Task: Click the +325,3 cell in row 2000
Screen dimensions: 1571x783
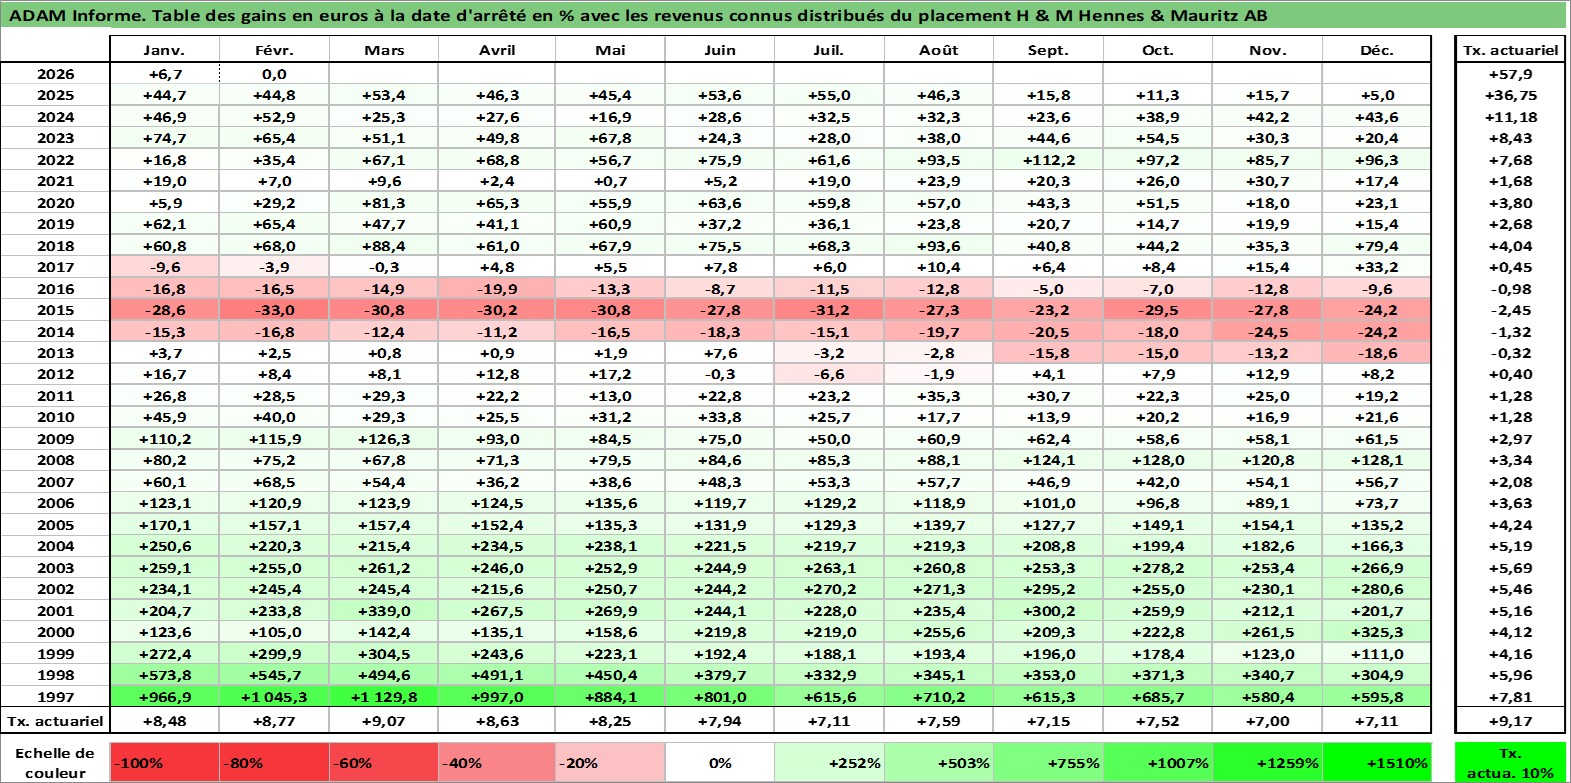Action: point(1377,632)
